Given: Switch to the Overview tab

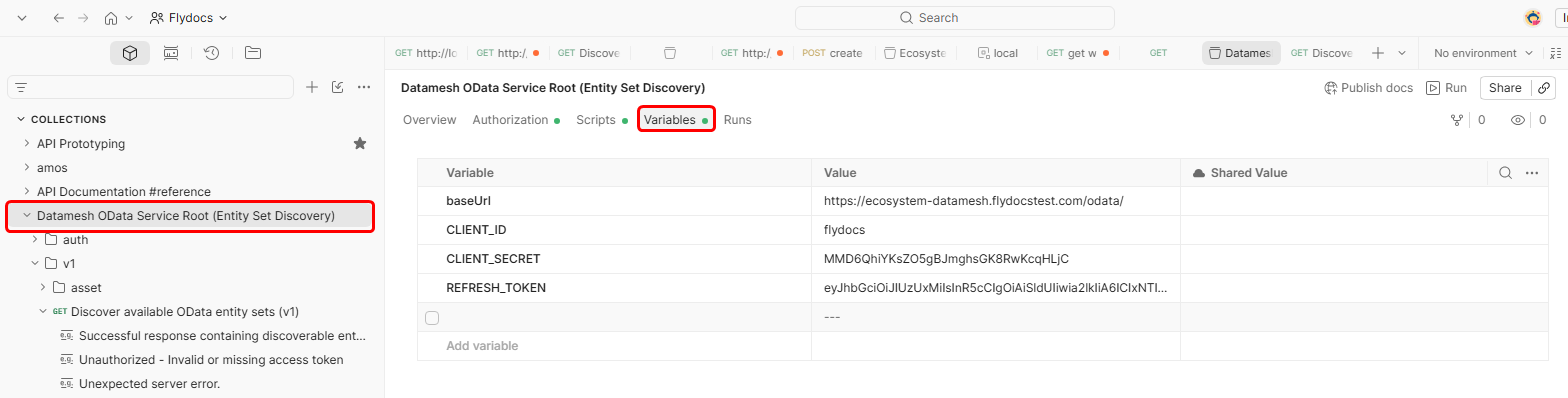Looking at the screenshot, I should coord(429,120).
